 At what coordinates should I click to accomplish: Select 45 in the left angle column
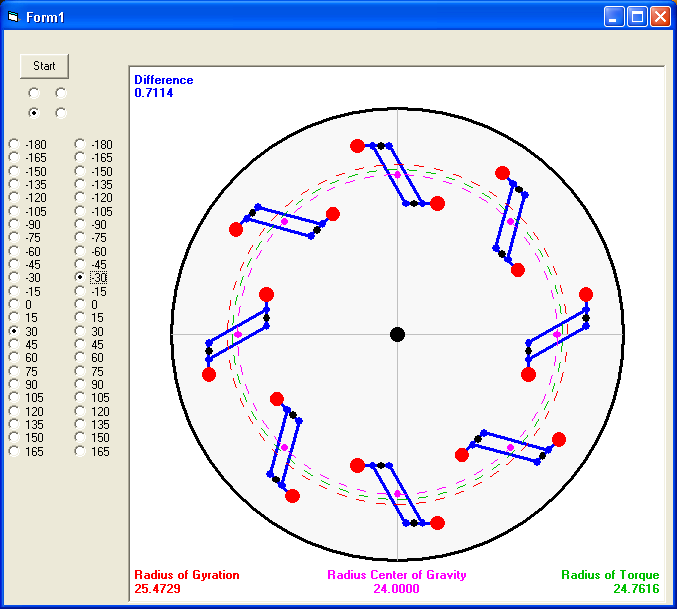pyautogui.click(x=23, y=344)
